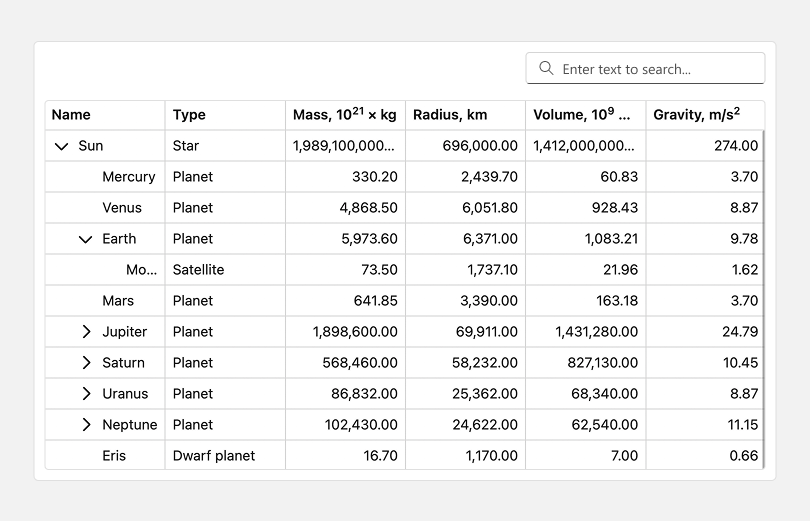This screenshot has width=810, height=521.
Task: Sort by the Name column header
Action: pos(71,115)
